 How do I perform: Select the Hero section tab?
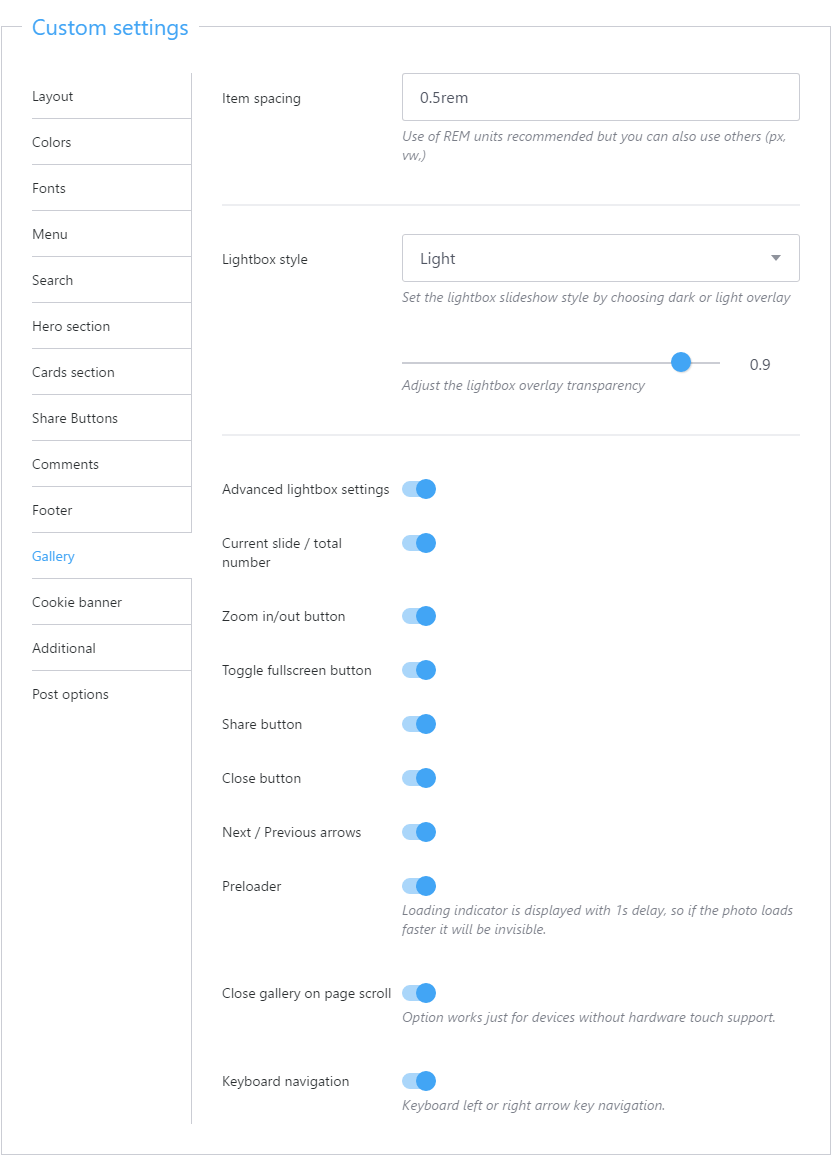pos(71,326)
